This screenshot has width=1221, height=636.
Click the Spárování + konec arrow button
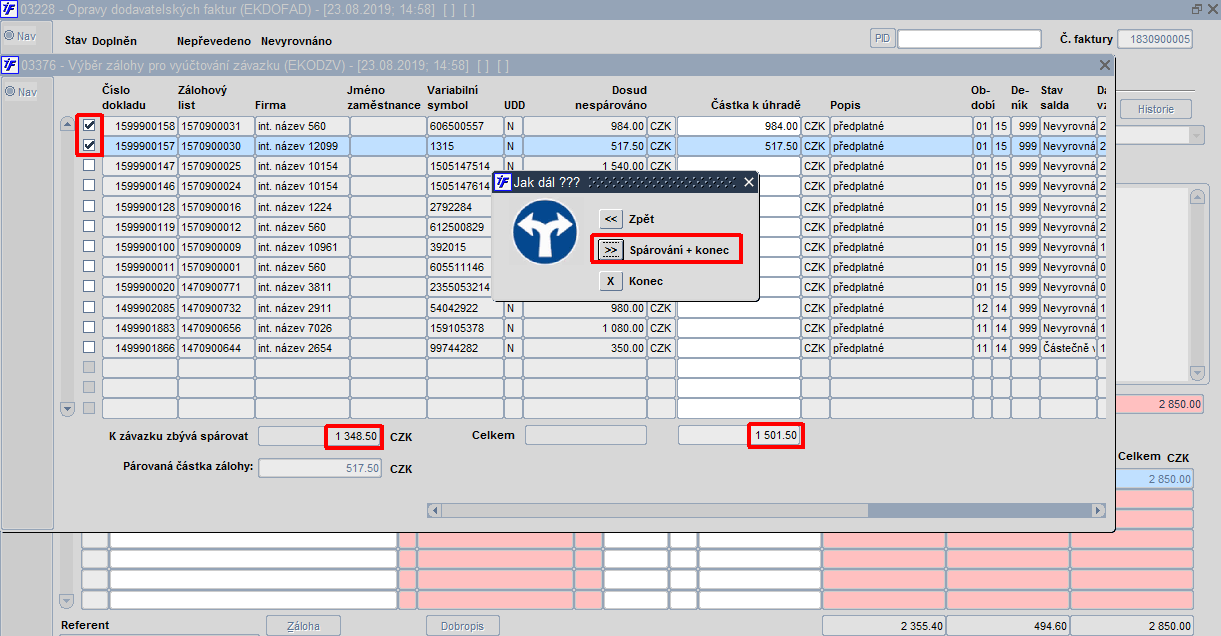[611, 249]
